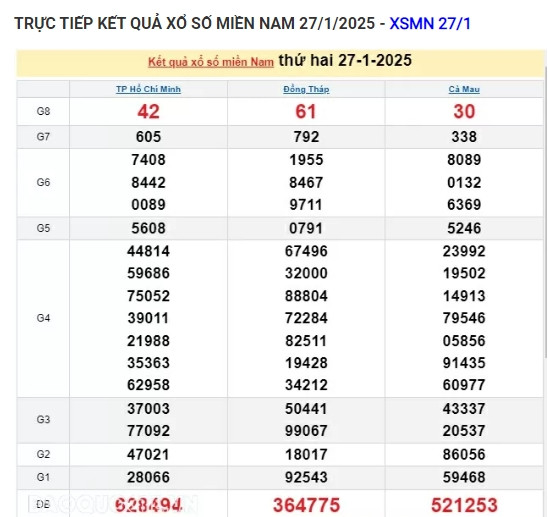Select G5 number 5608
This screenshot has height=517, width=548.
coord(149,228)
